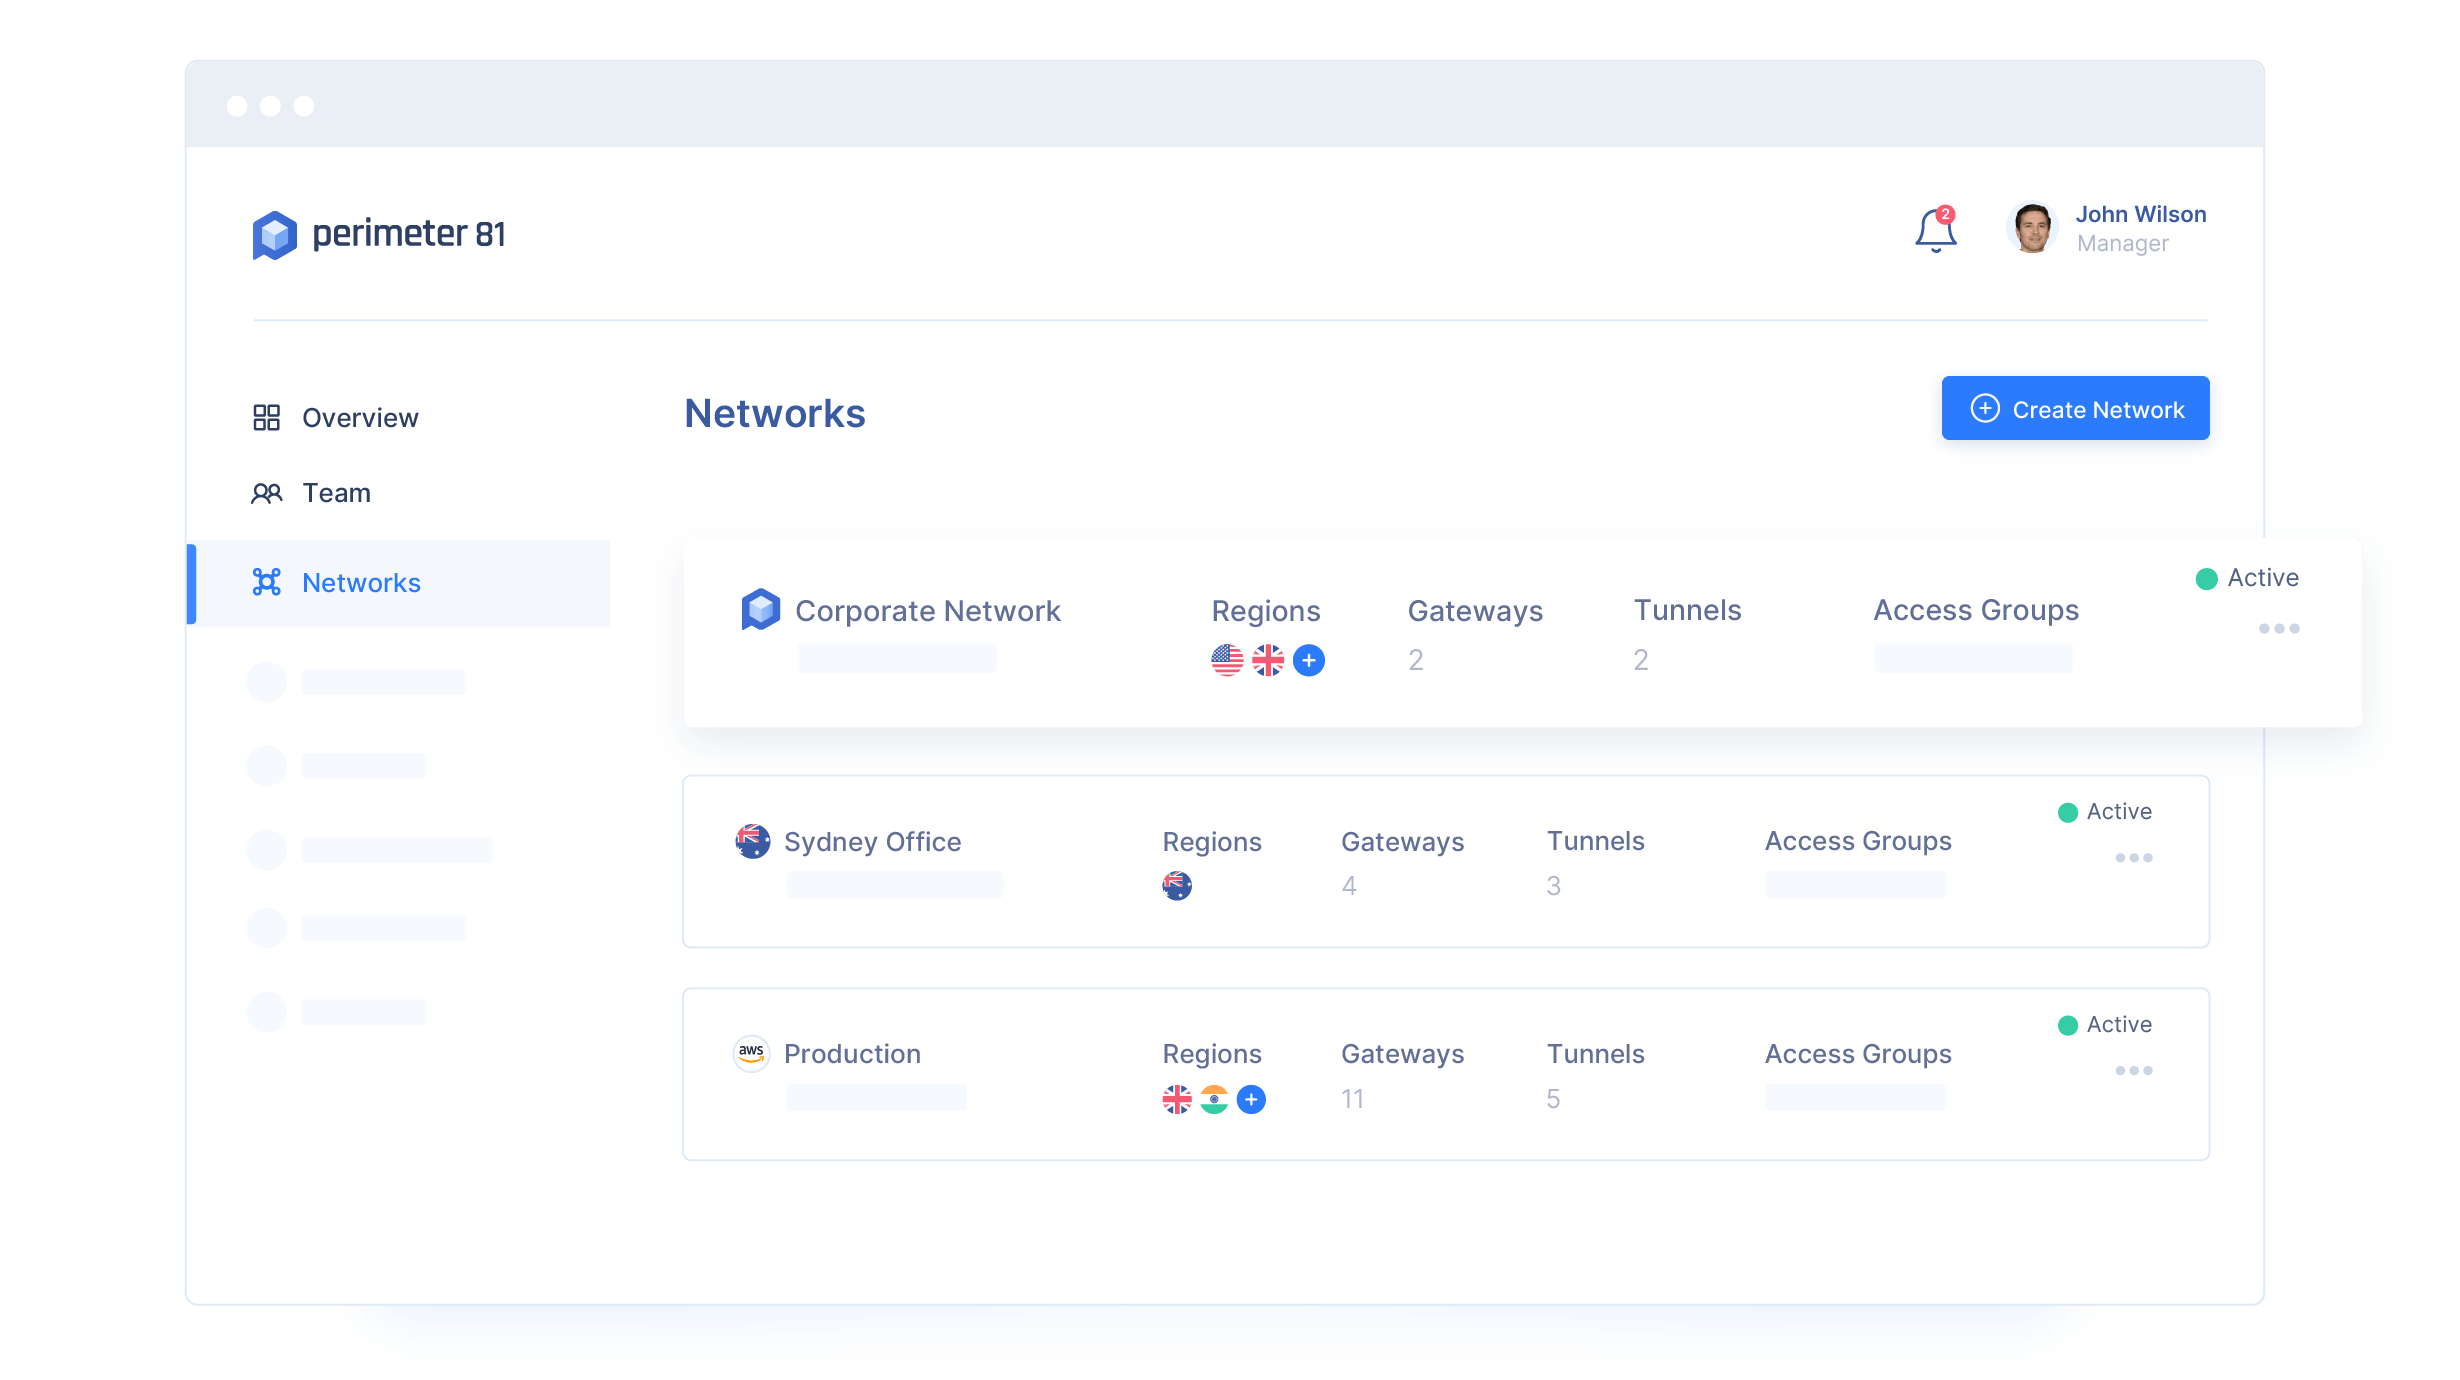The image size is (2460, 1380).
Task: Open the Sydney Office network name
Action: [872, 842]
